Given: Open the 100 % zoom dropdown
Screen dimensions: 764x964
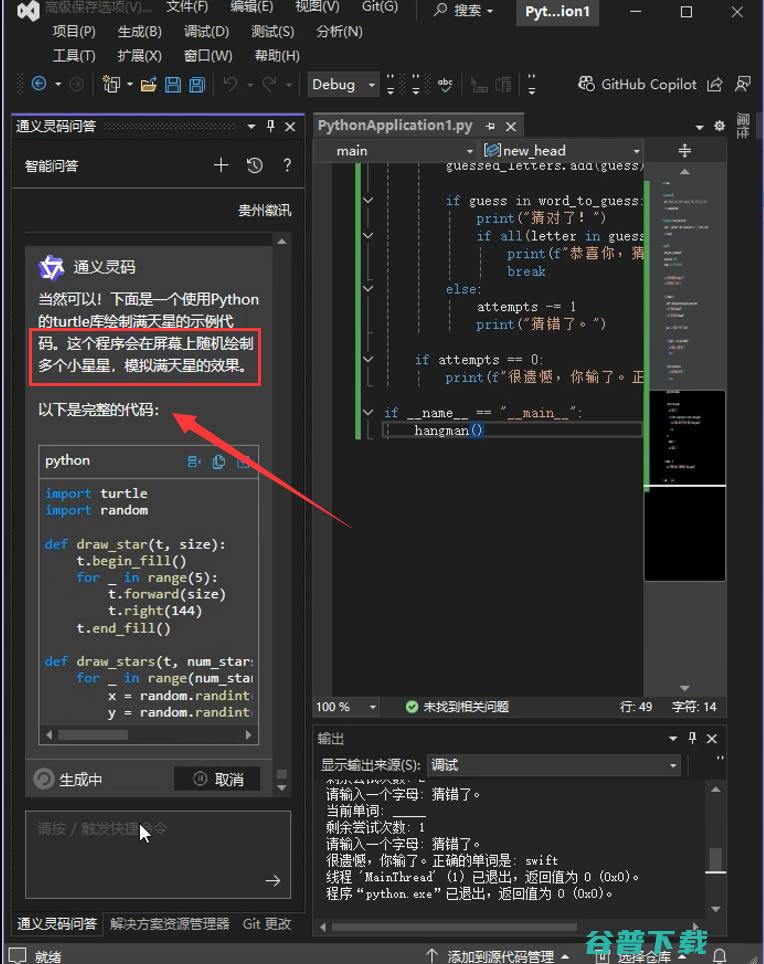Looking at the screenshot, I should [x=345, y=707].
